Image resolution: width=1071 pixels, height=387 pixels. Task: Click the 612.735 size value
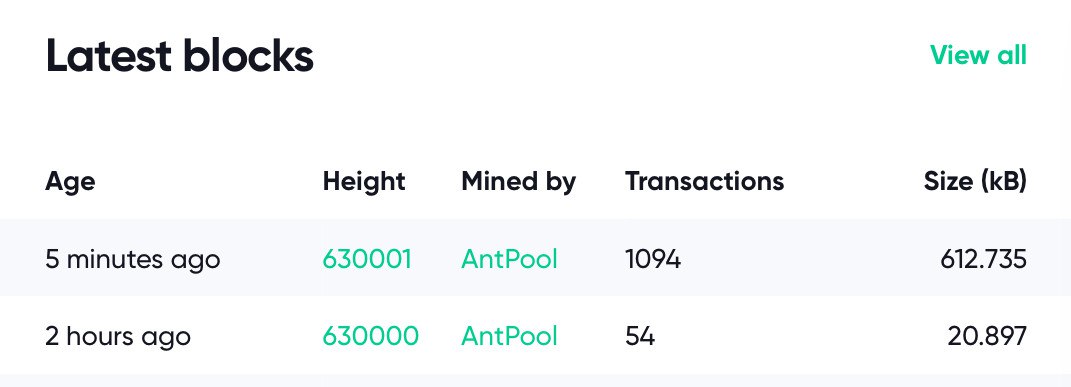[x=984, y=259]
